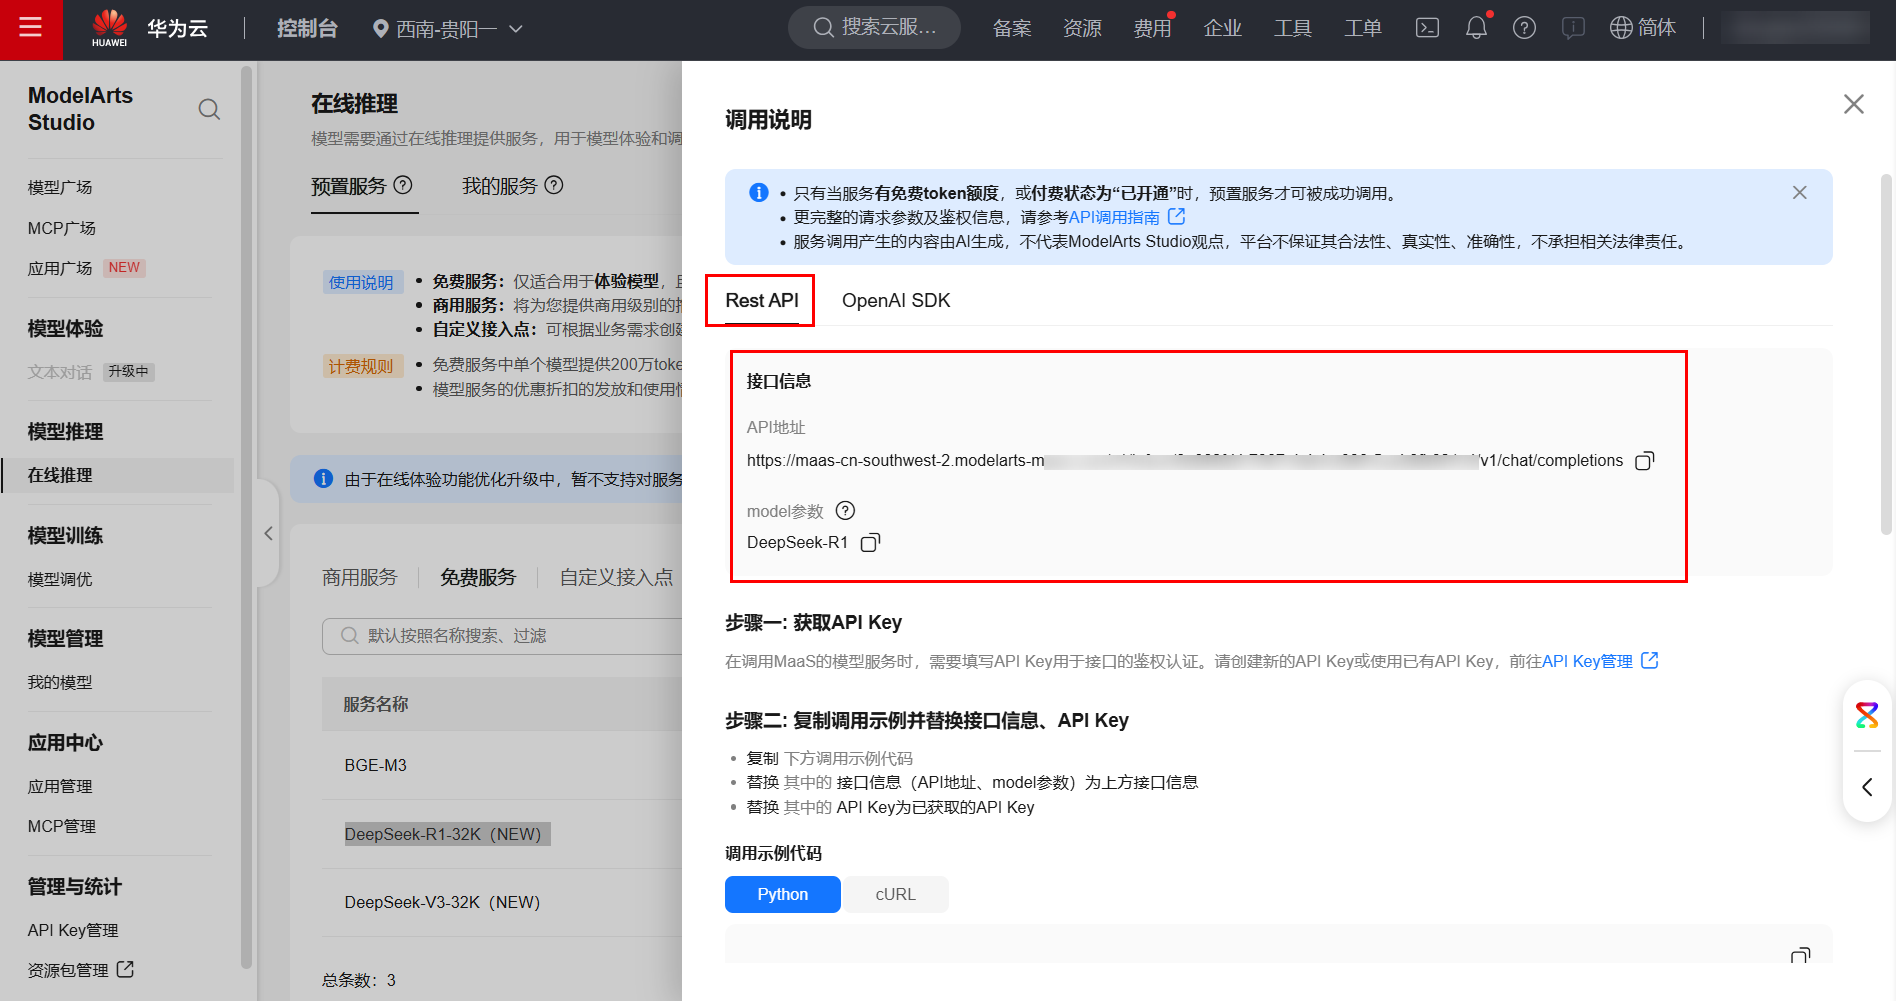Open the 工单 menu
The image size is (1896, 1001).
coord(1362,28)
